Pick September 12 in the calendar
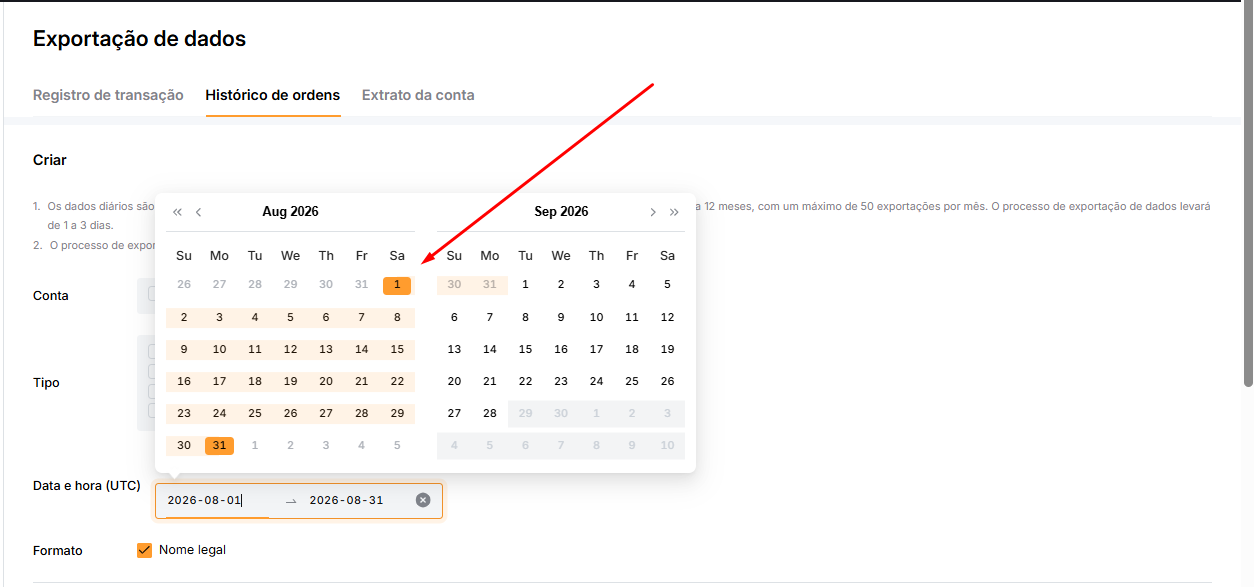1254x587 pixels. 667,318
